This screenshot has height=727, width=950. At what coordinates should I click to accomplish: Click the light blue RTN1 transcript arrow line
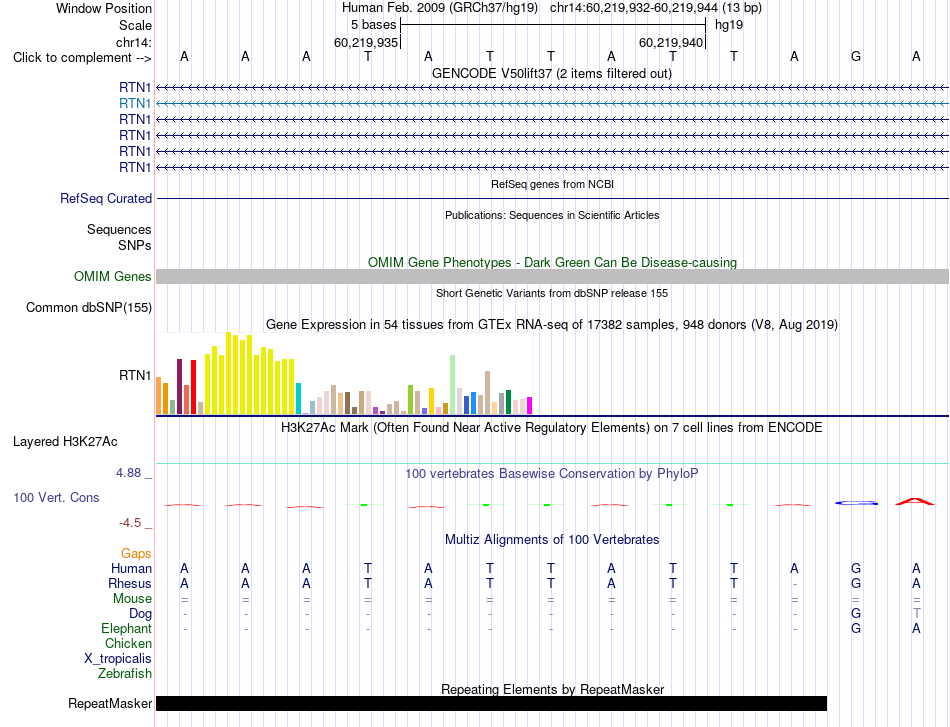coord(552,104)
